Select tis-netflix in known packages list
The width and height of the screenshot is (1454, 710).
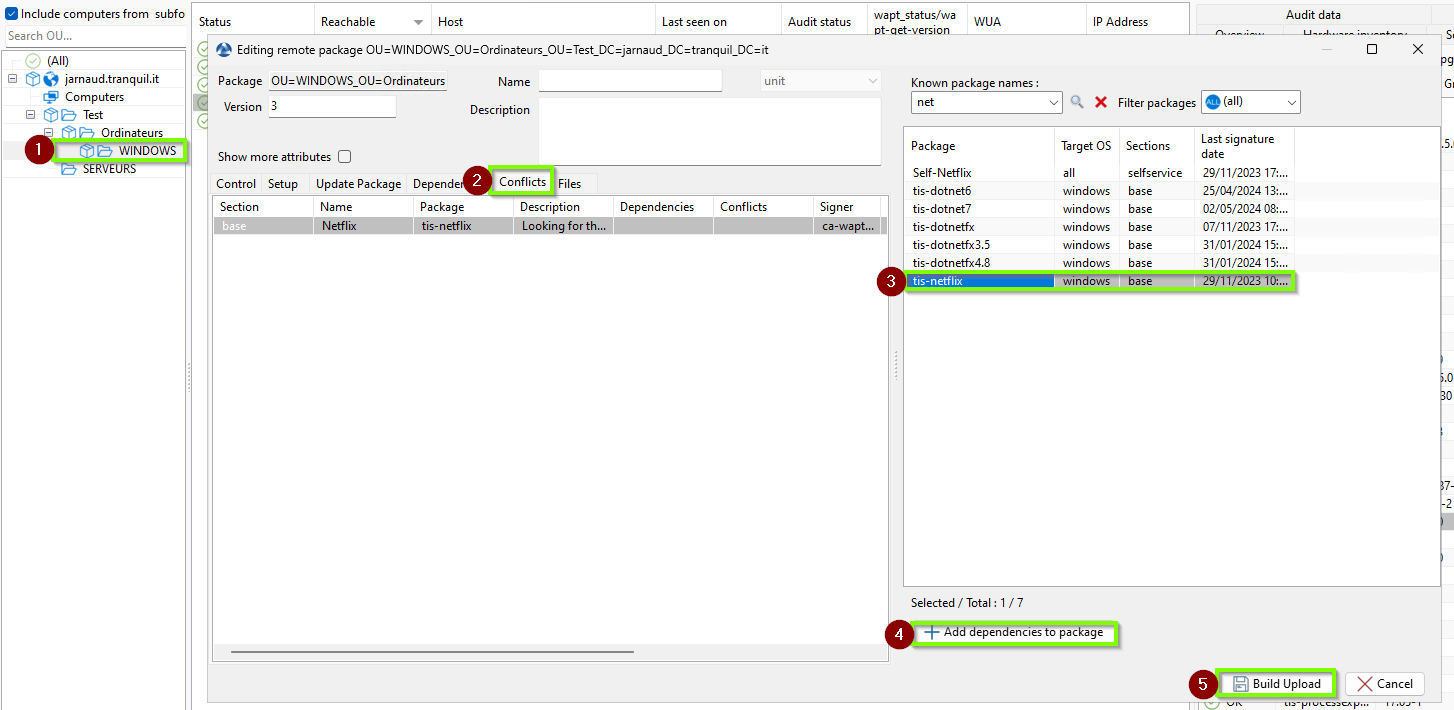tap(1099, 281)
